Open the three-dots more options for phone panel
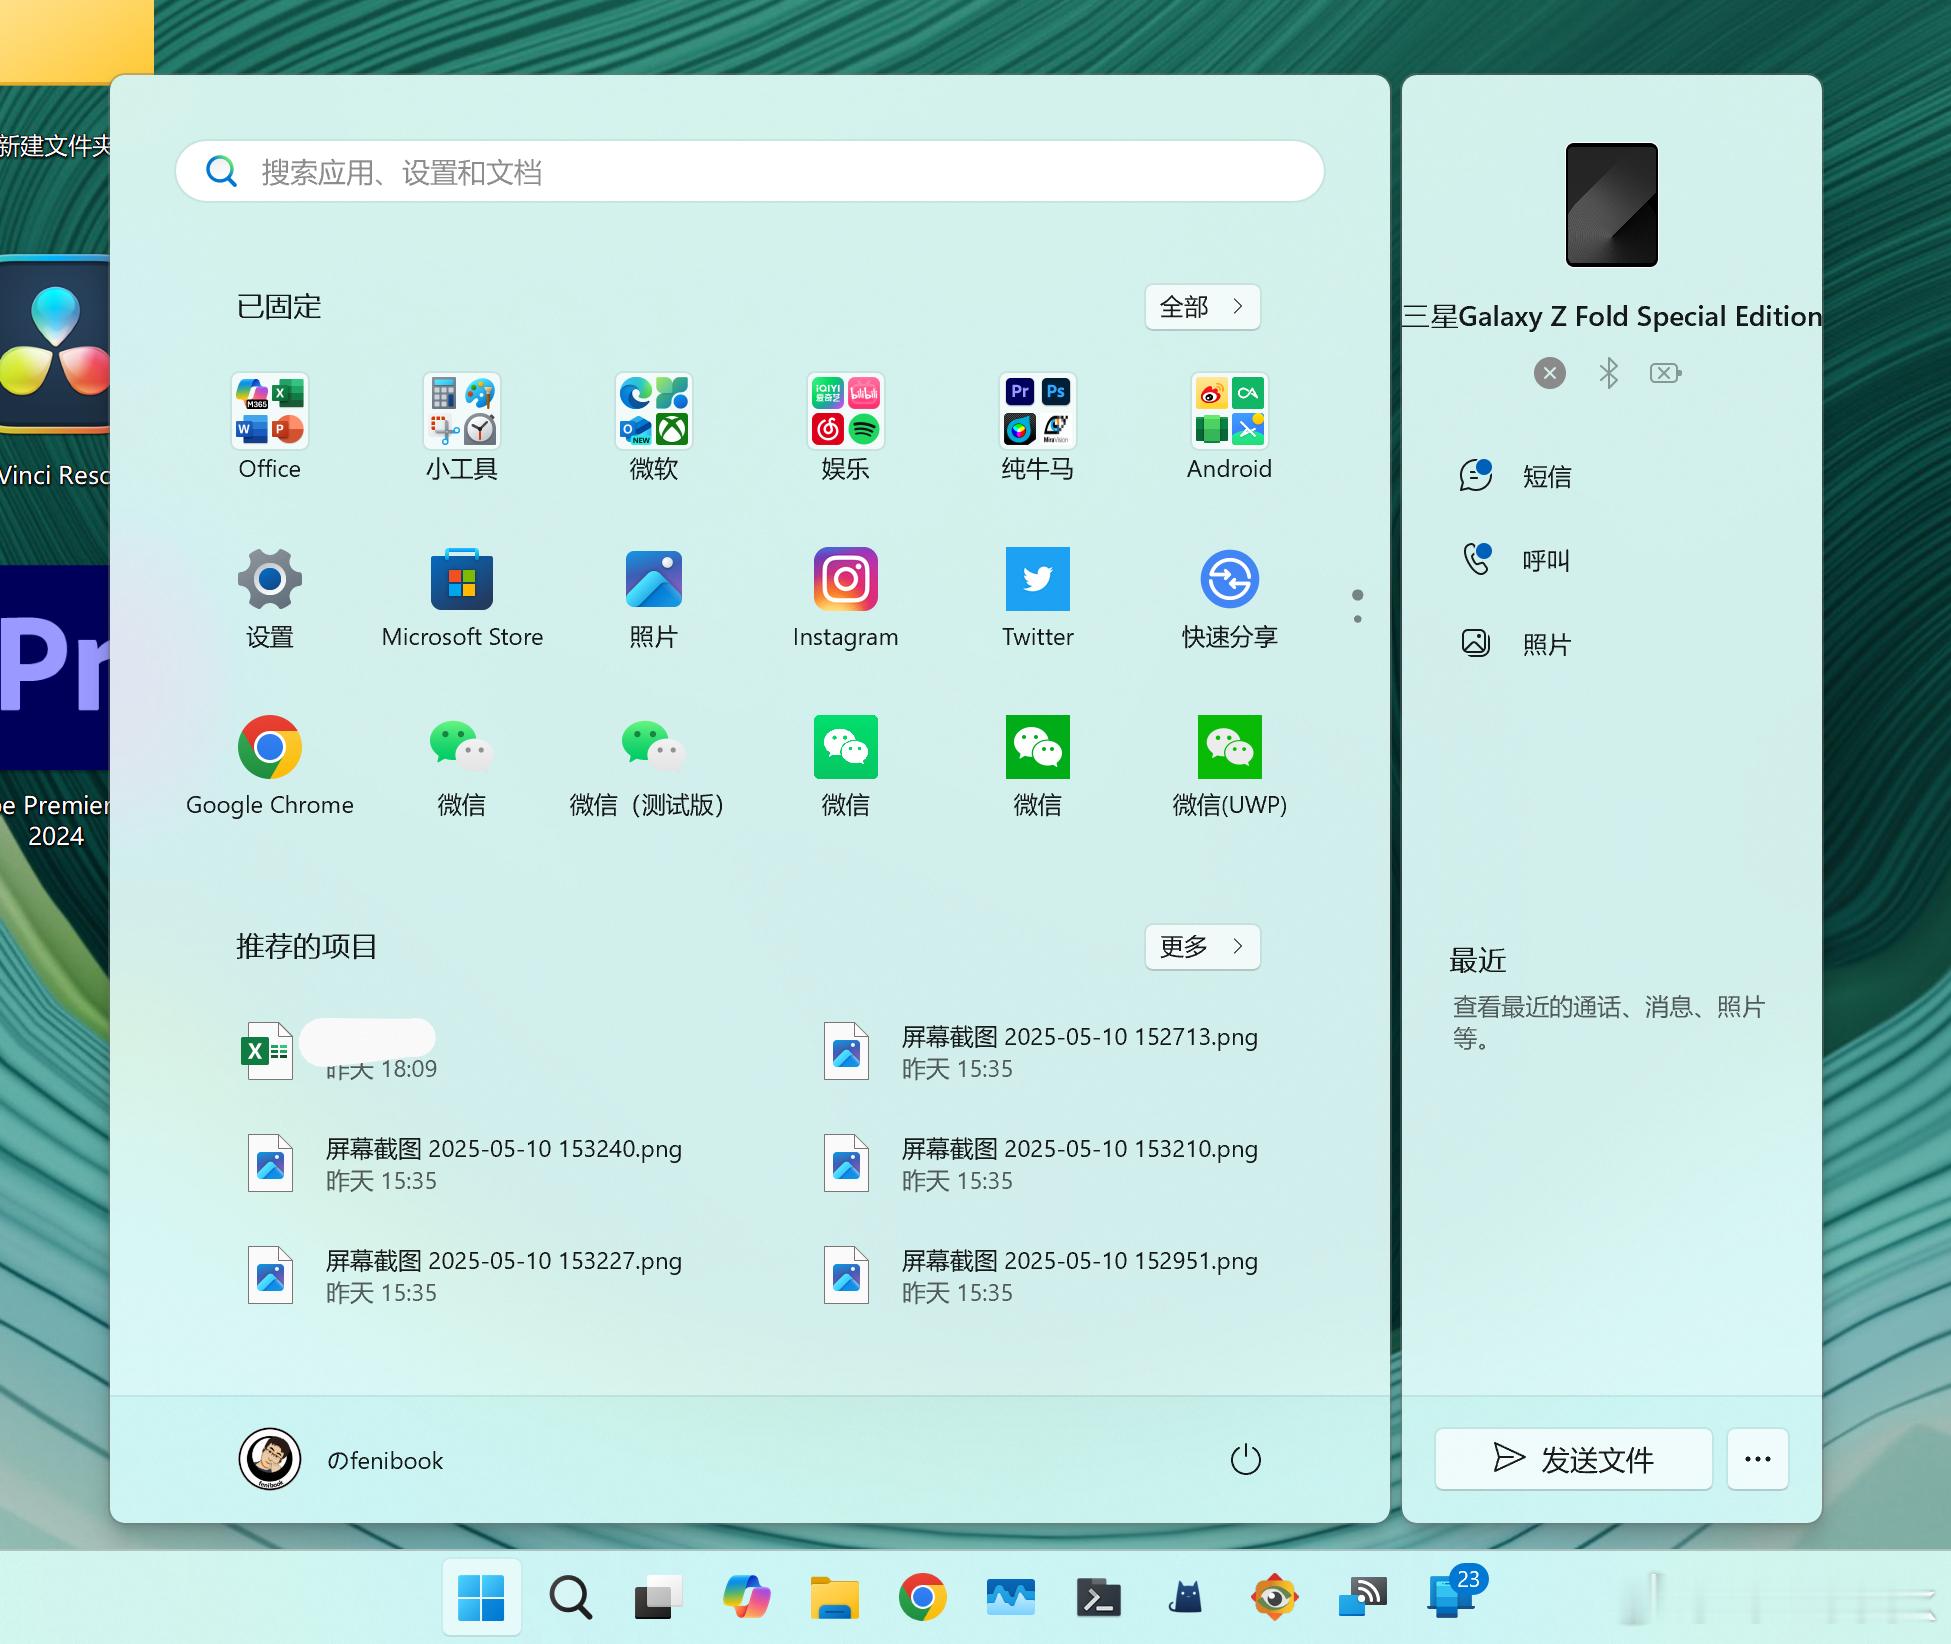Screen dimensions: 1951x1644 tap(1757, 1459)
